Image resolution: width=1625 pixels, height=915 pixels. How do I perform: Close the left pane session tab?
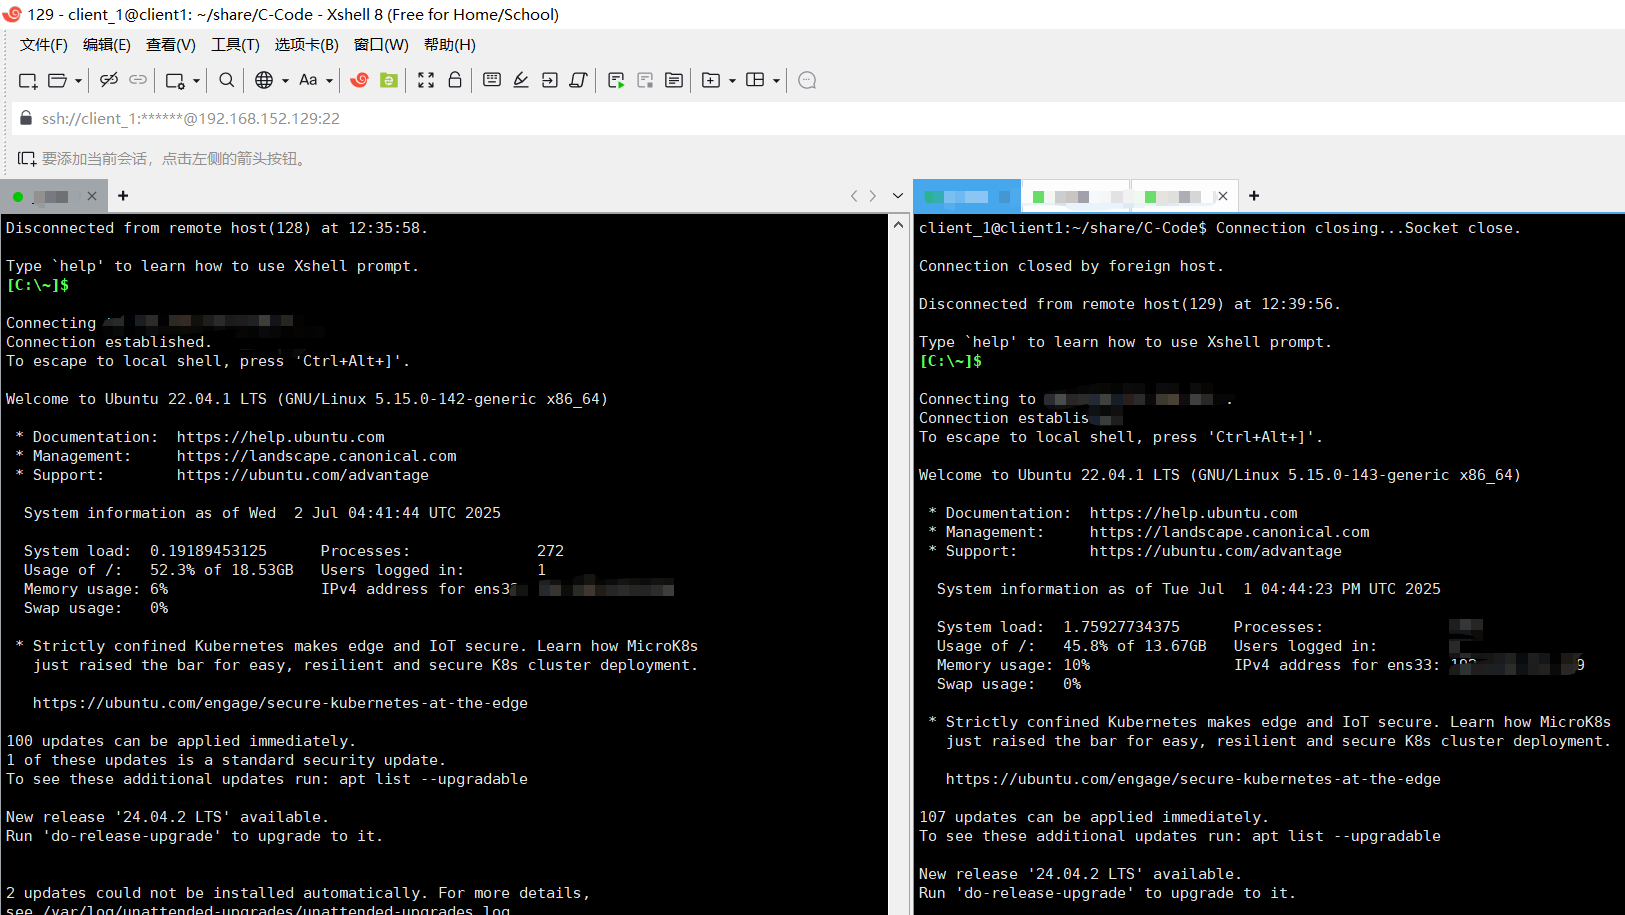click(92, 196)
